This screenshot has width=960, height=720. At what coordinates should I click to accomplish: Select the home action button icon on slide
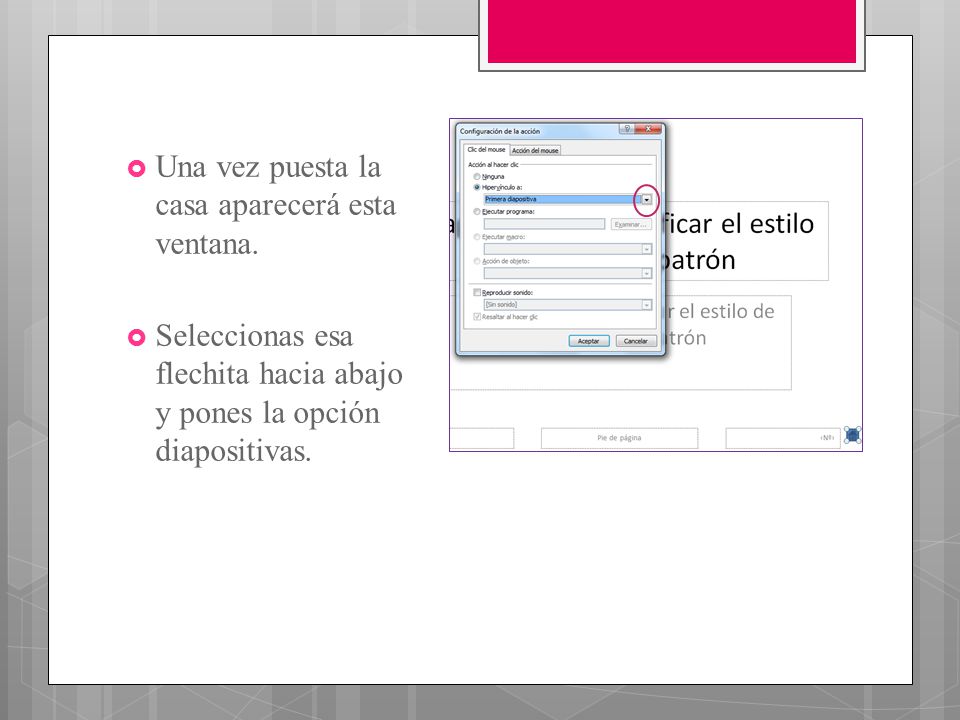click(x=852, y=435)
